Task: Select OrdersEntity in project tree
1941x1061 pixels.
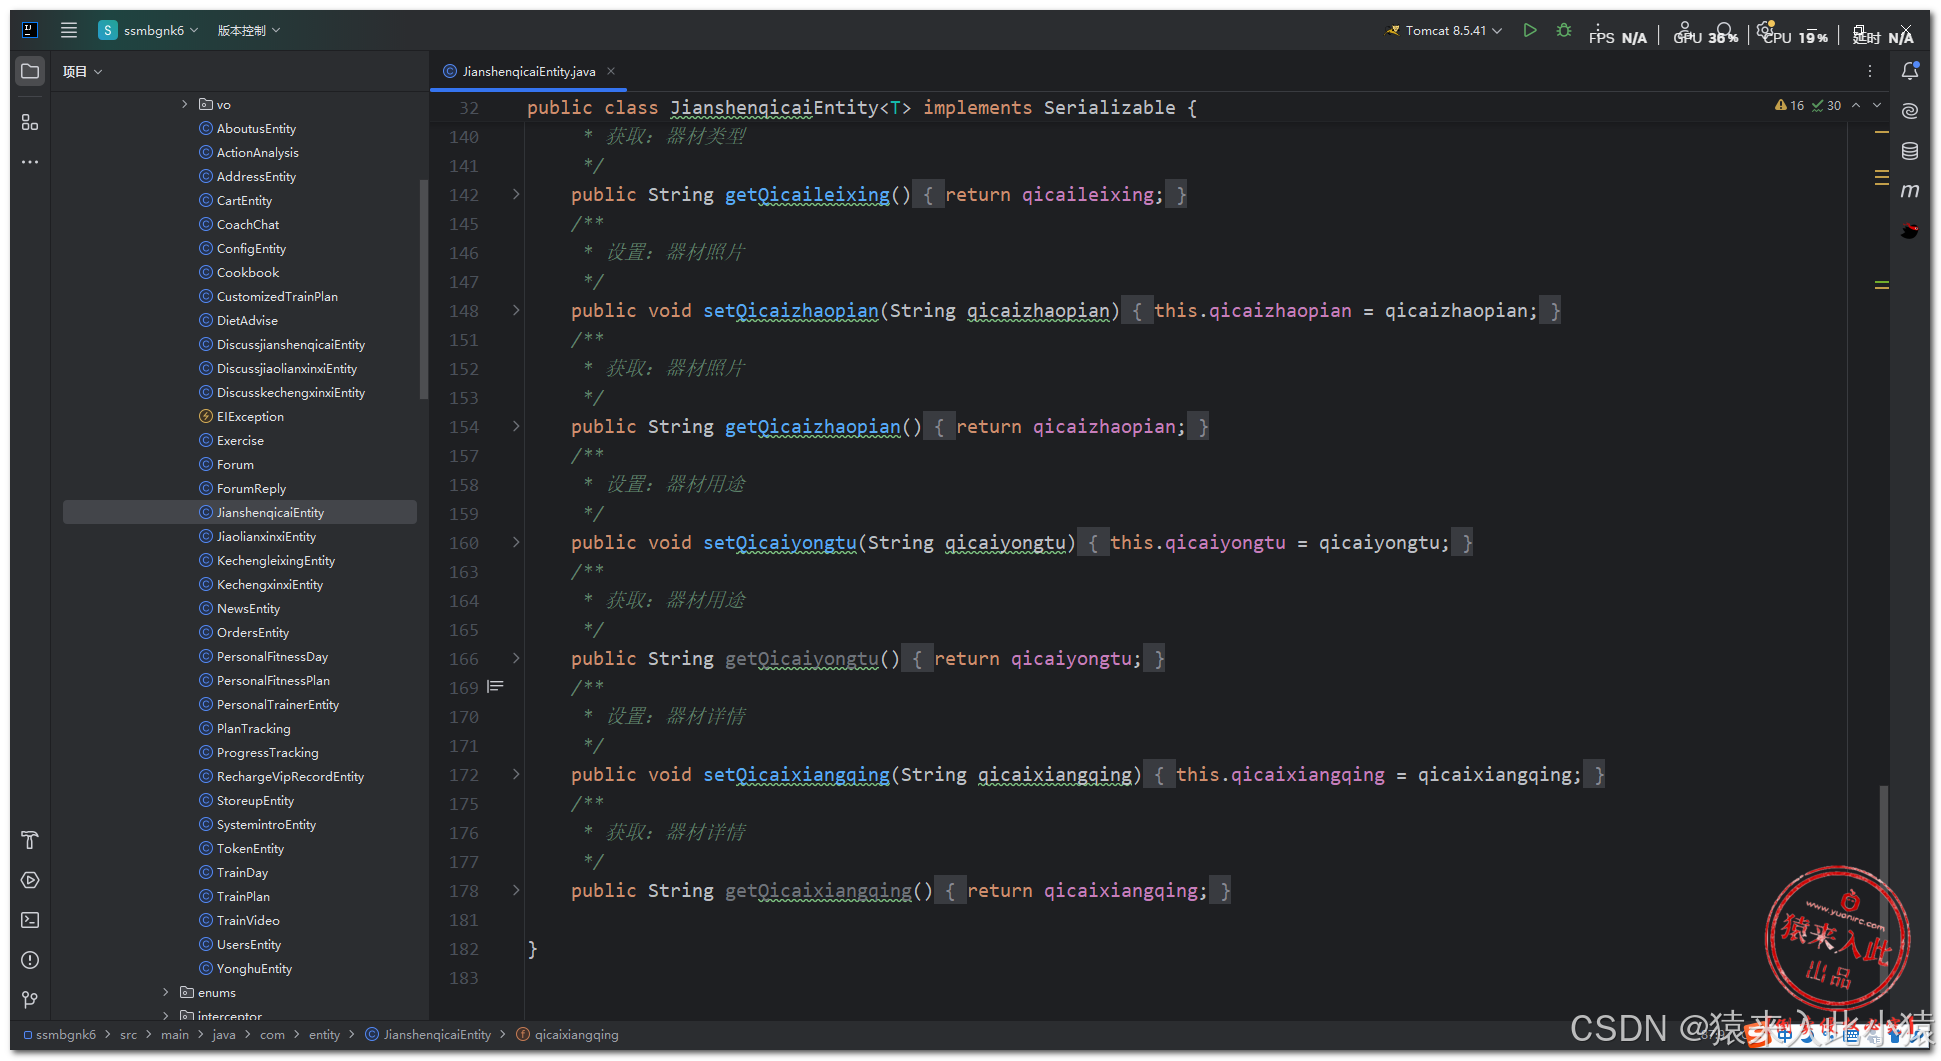Action: click(x=253, y=632)
